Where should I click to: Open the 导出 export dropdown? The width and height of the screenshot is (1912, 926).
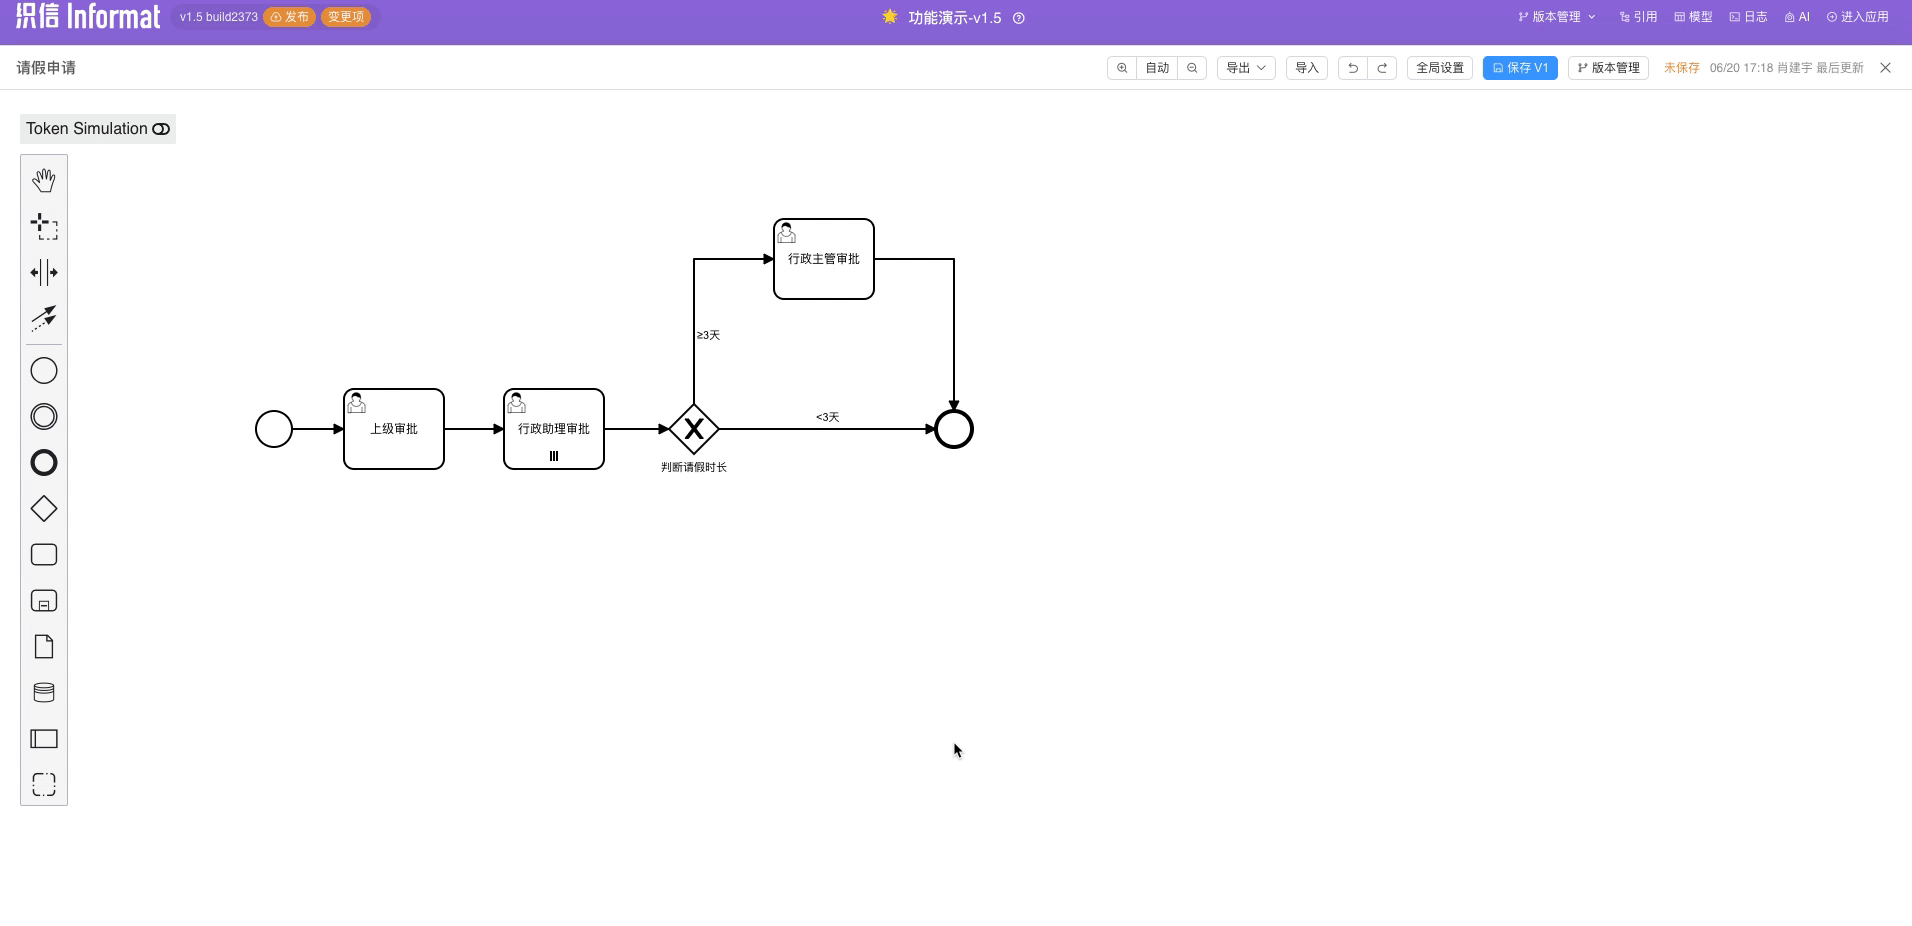[x=1245, y=67]
